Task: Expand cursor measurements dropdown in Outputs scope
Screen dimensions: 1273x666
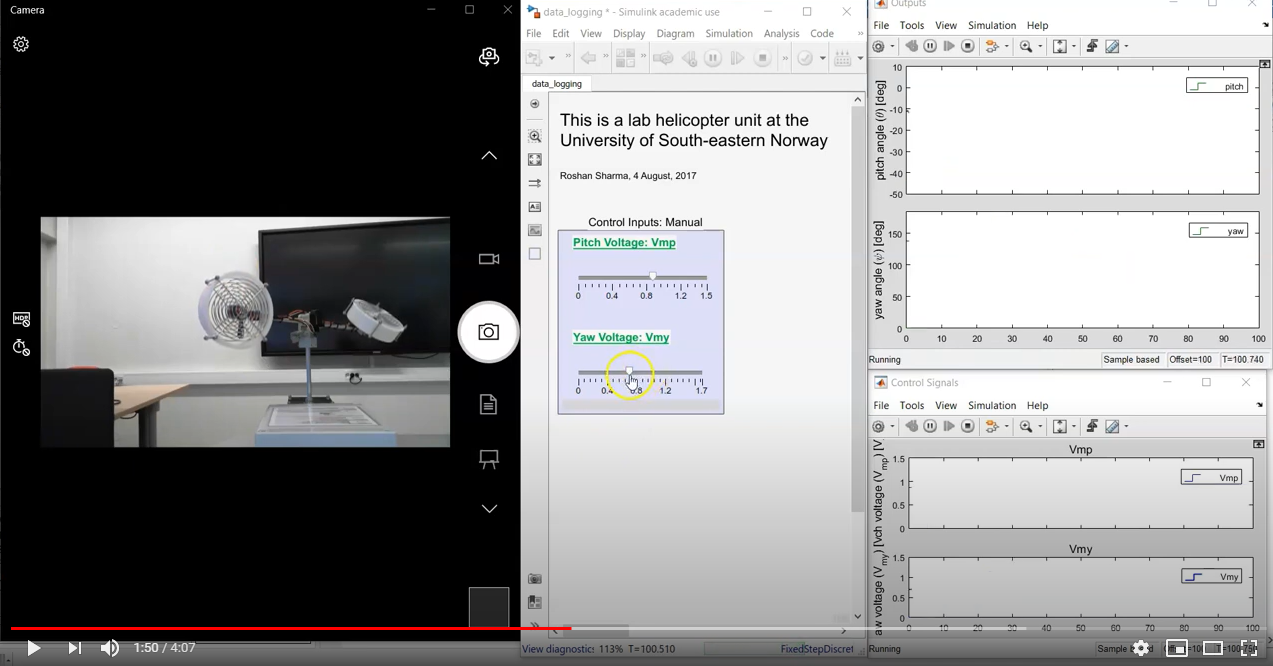Action: click(x=1125, y=47)
